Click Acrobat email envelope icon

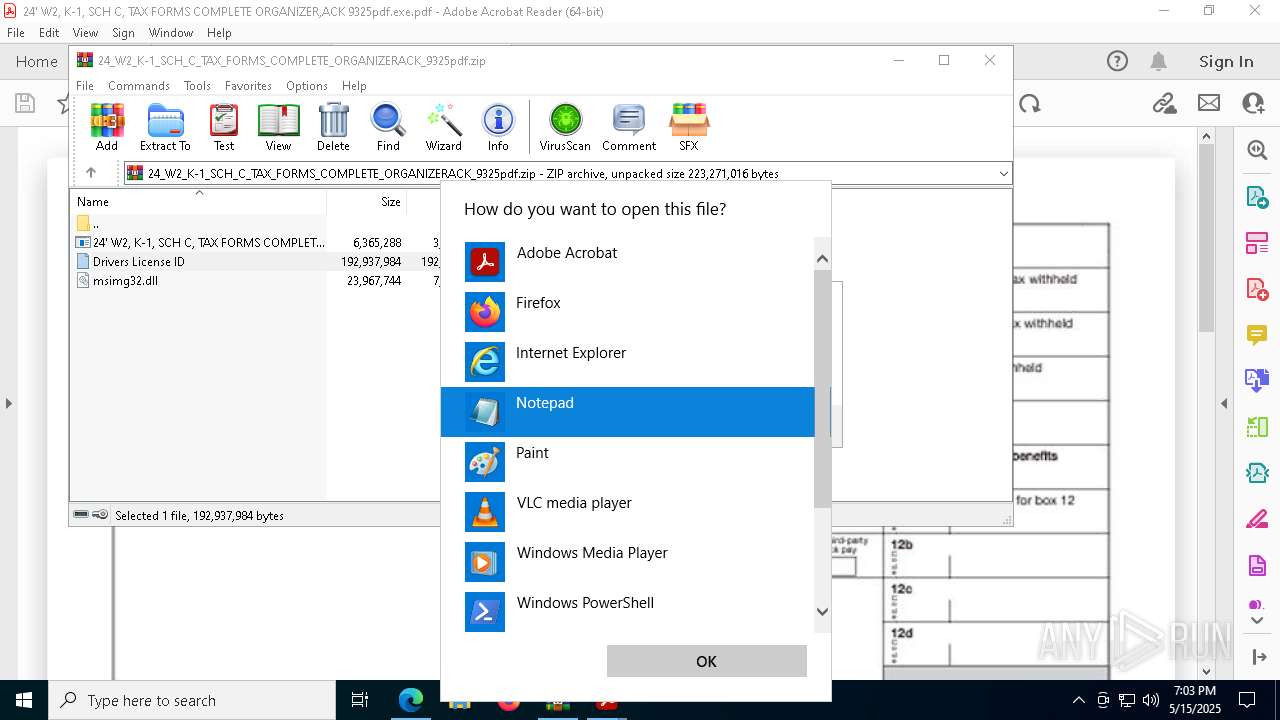coord(1209,103)
